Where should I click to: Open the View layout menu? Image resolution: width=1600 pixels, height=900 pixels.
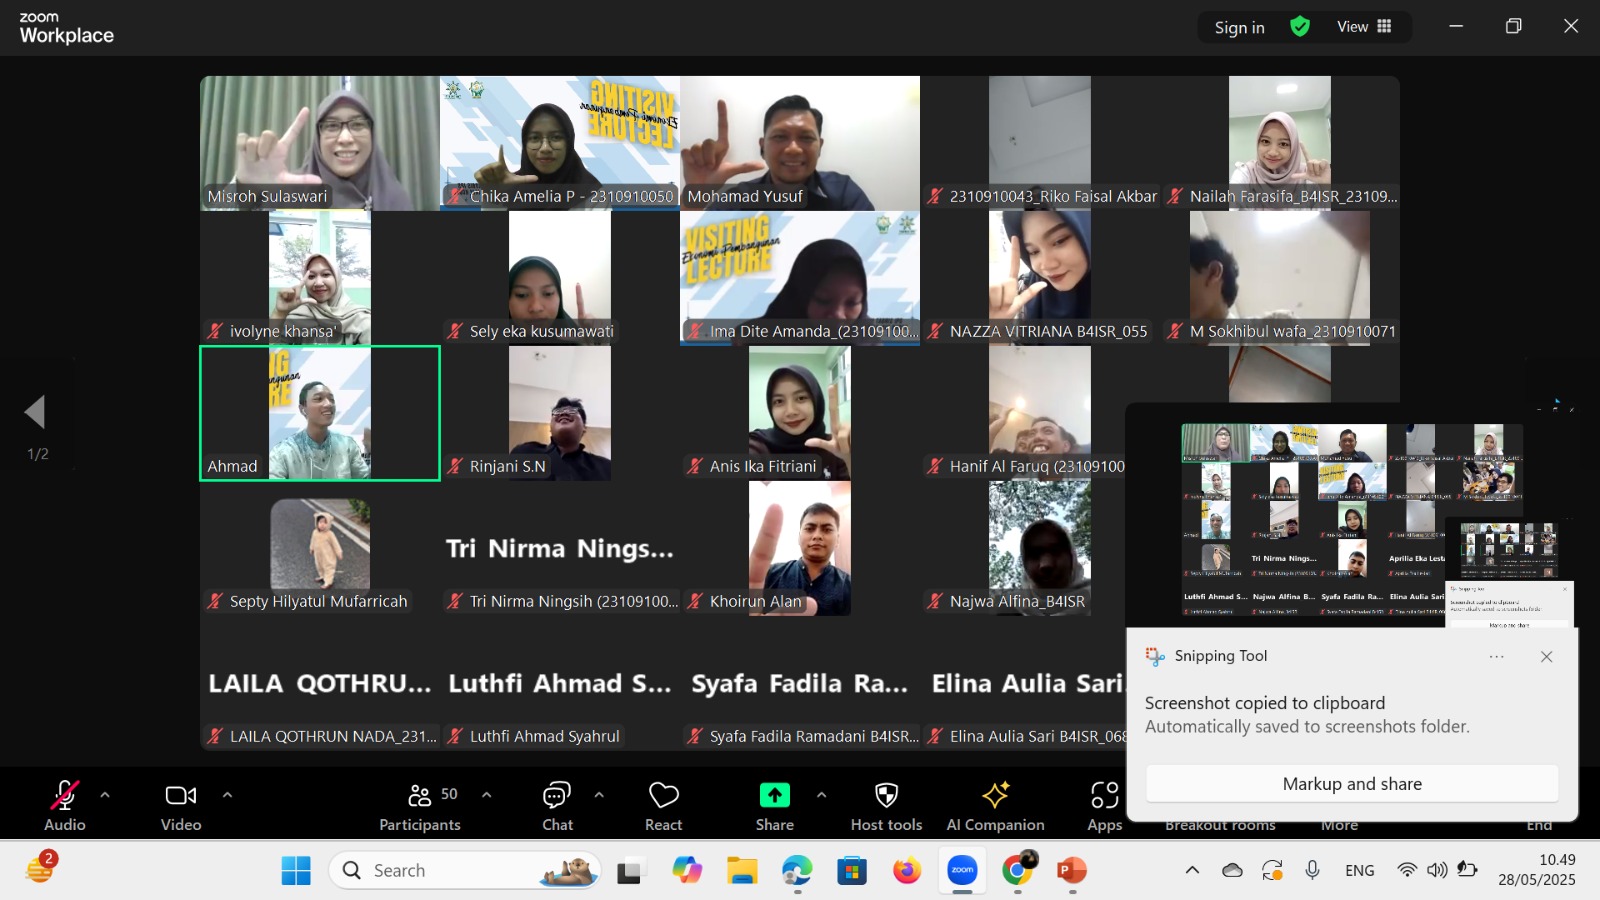pyautogui.click(x=1365, y=27)
